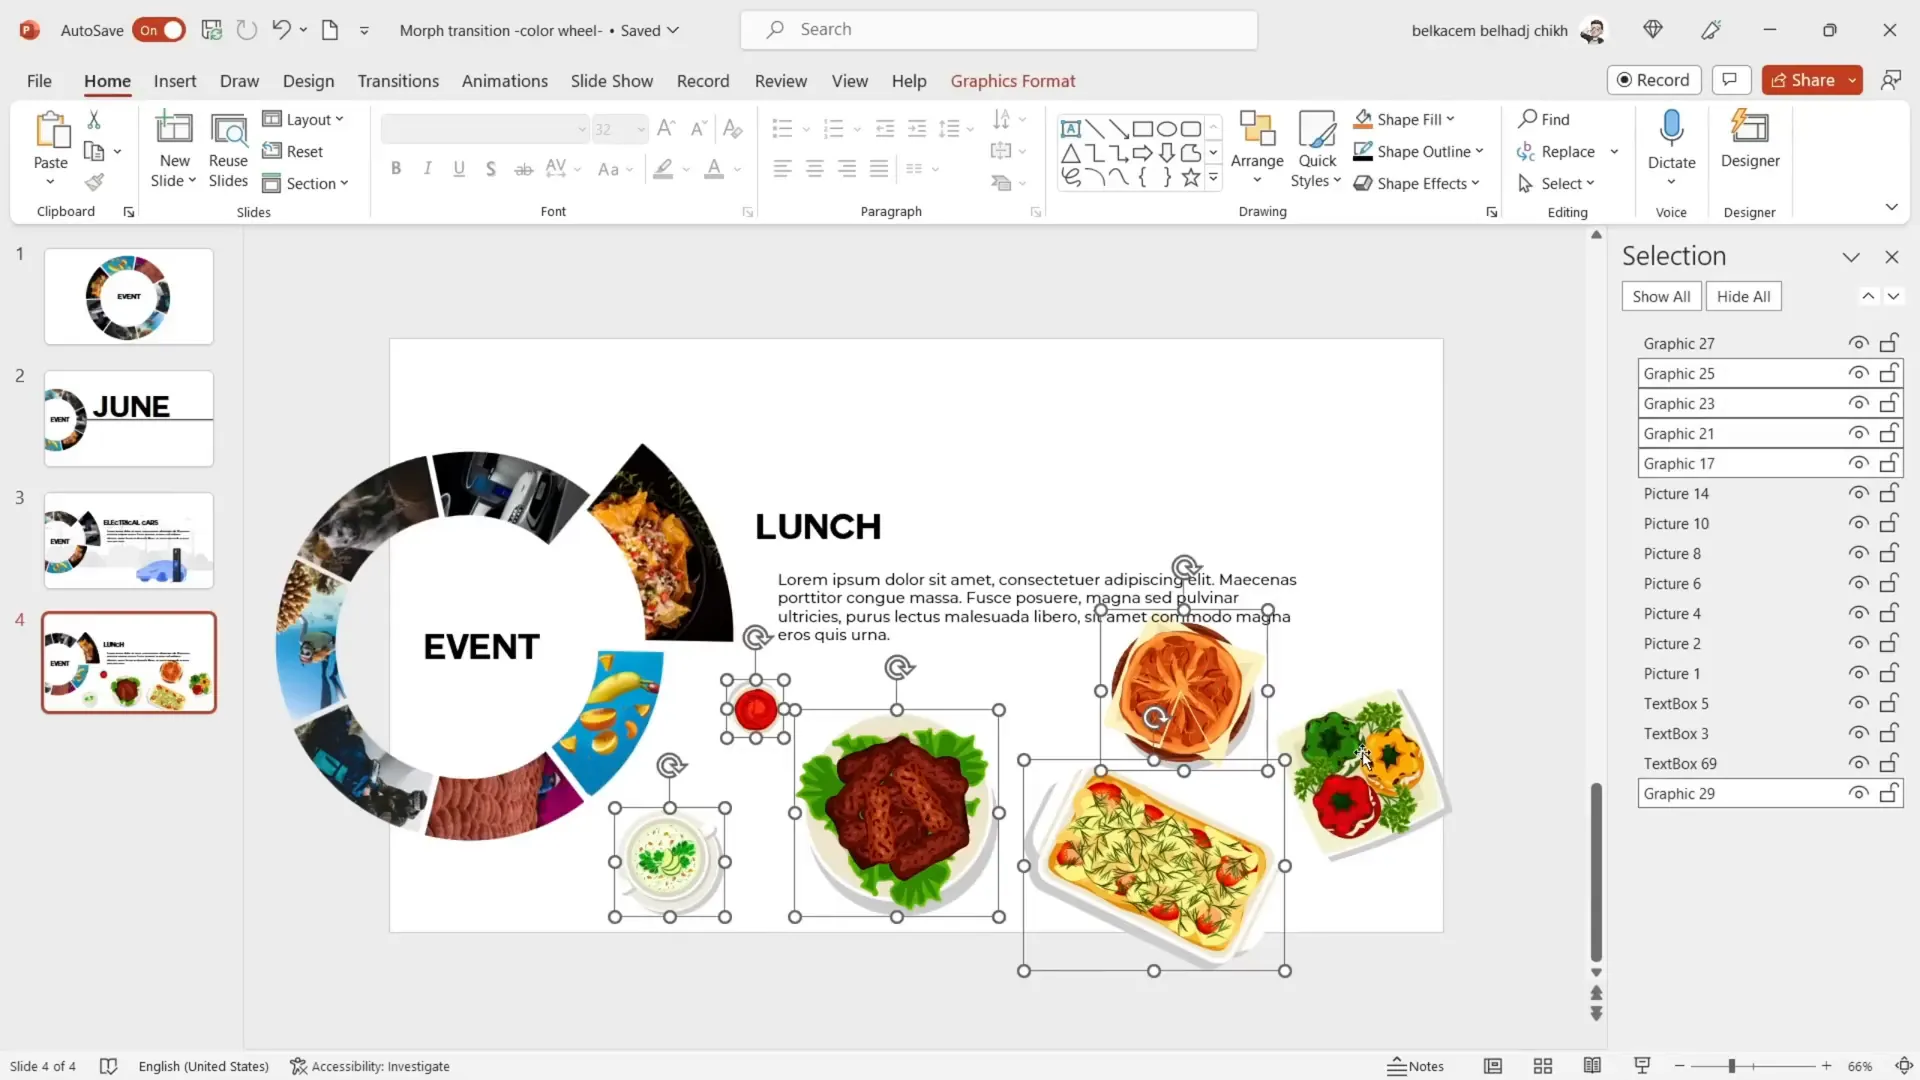Click the Show All button

click(x=1661, y=296)
